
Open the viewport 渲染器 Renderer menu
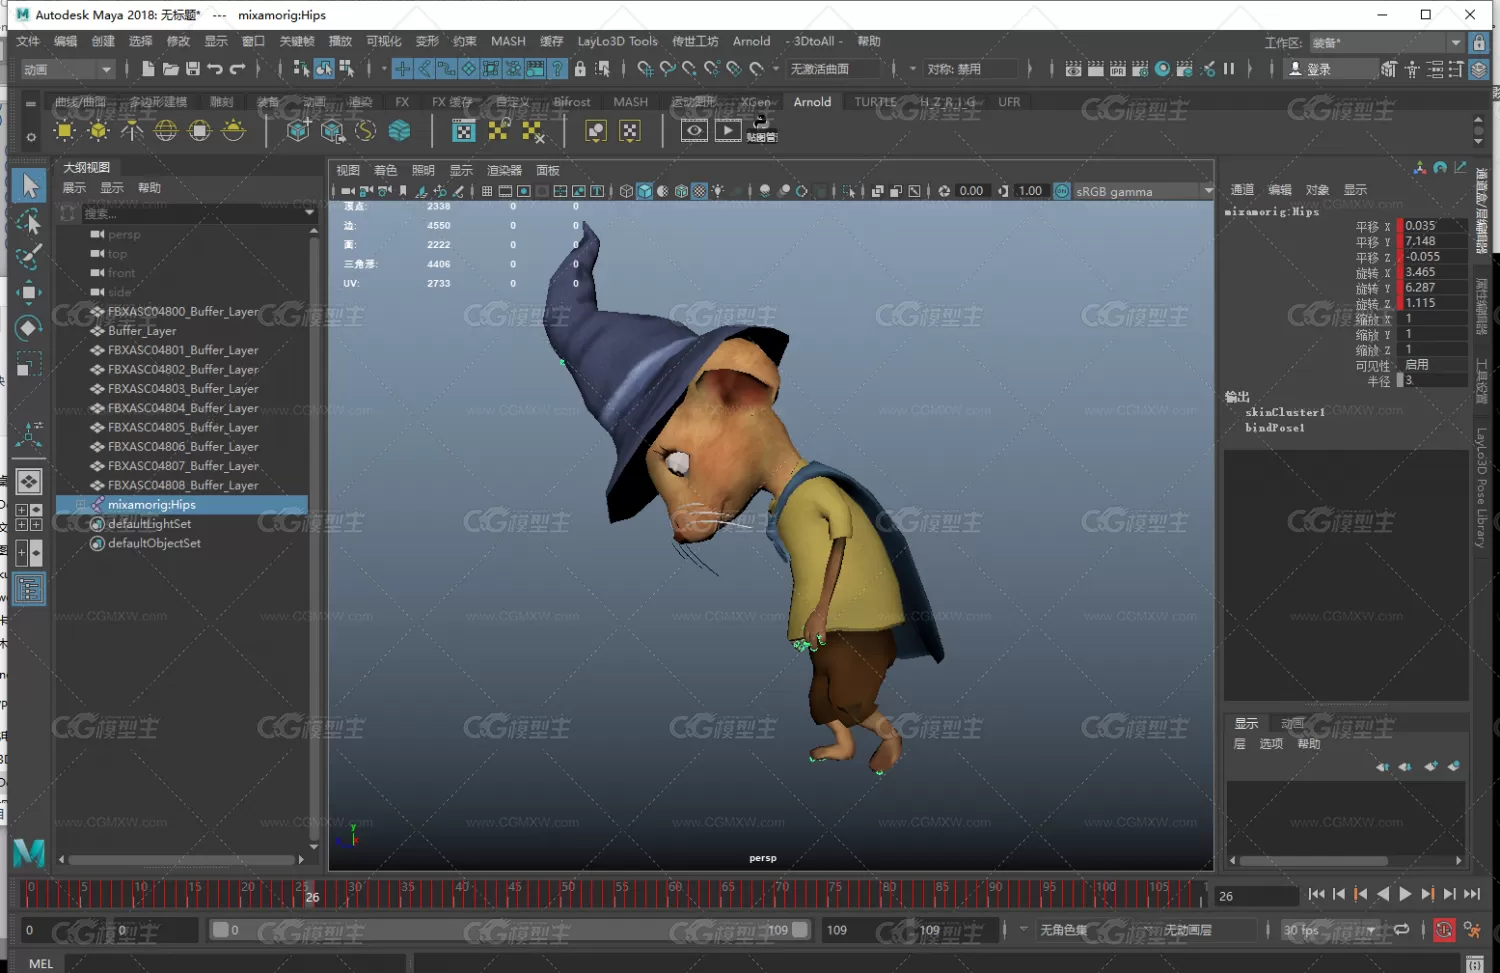[x=504, y=170]
